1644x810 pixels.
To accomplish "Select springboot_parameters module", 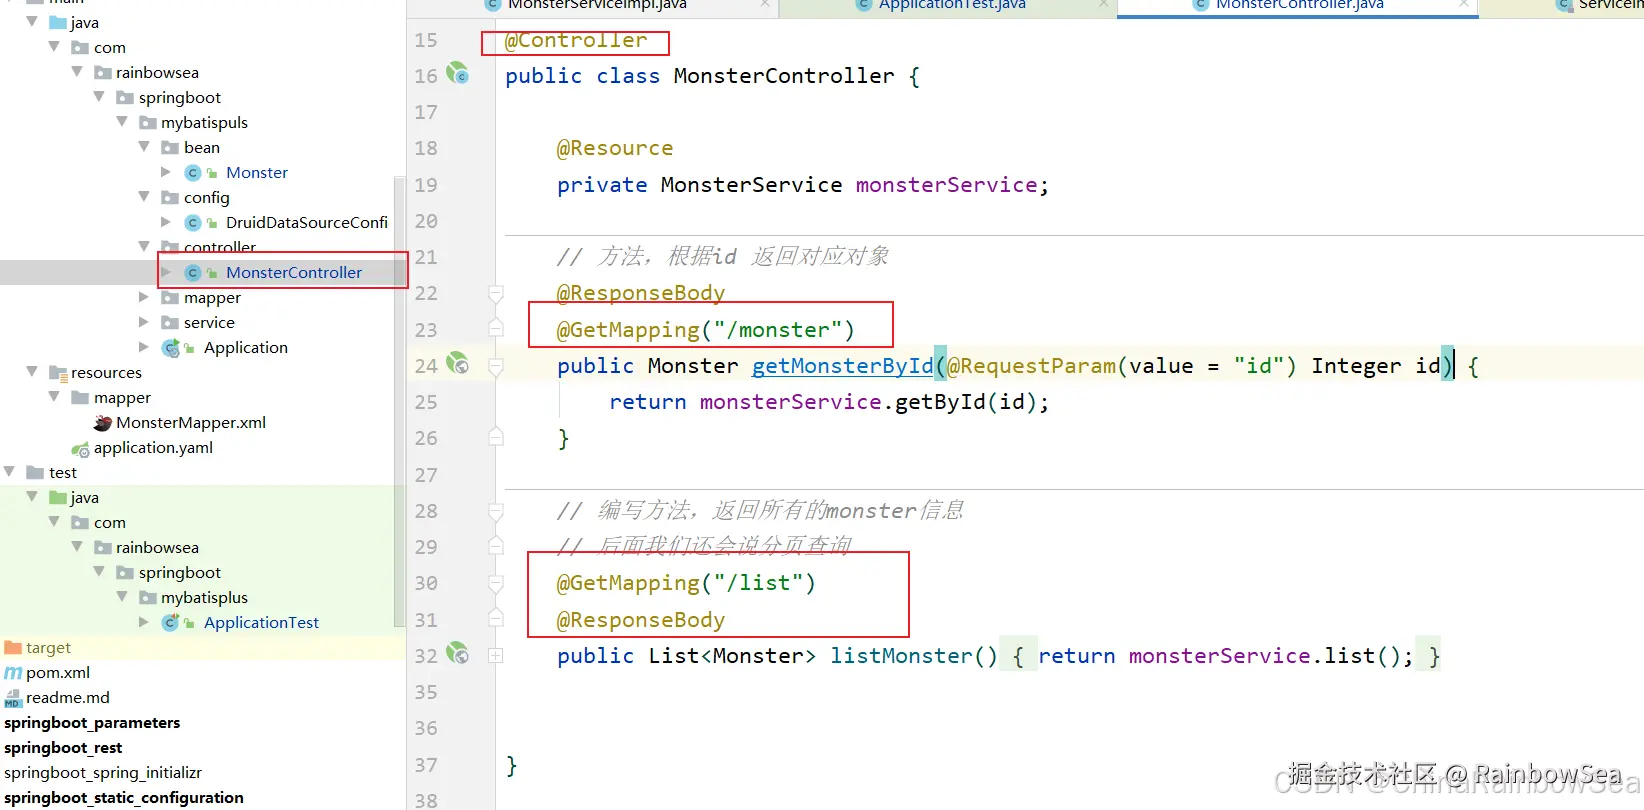I will point(92,722).
